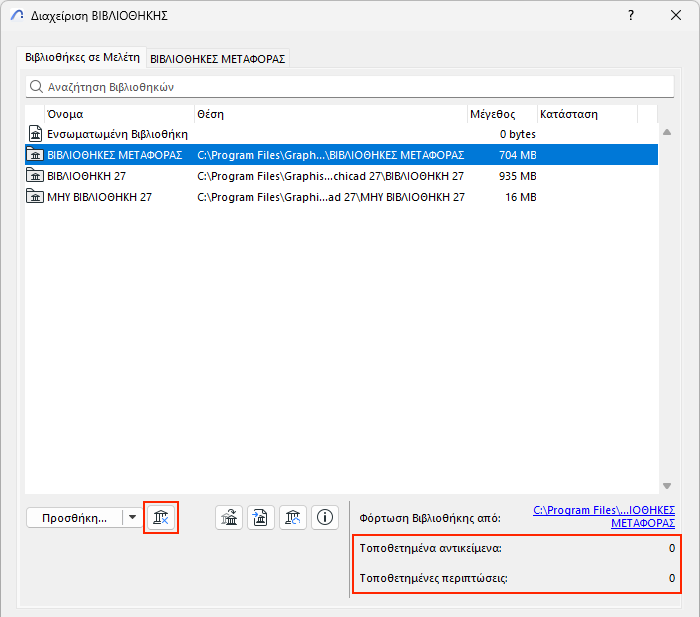Click the help question mark in title bar
This screenshot has width=700, height=617.
coord(631,16)
